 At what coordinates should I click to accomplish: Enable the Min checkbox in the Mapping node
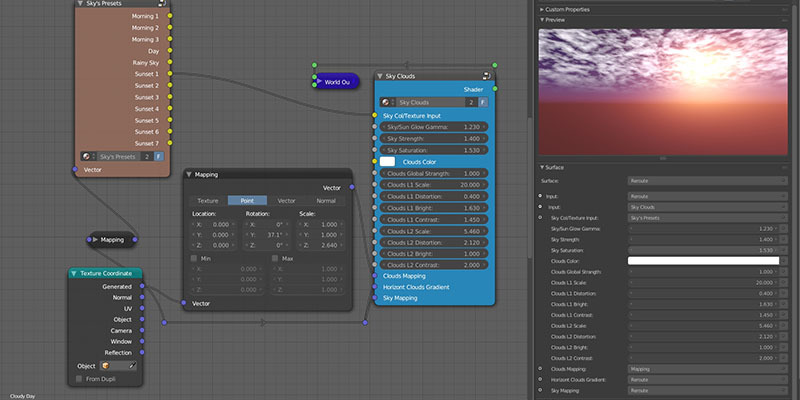[x=193, y=259]
